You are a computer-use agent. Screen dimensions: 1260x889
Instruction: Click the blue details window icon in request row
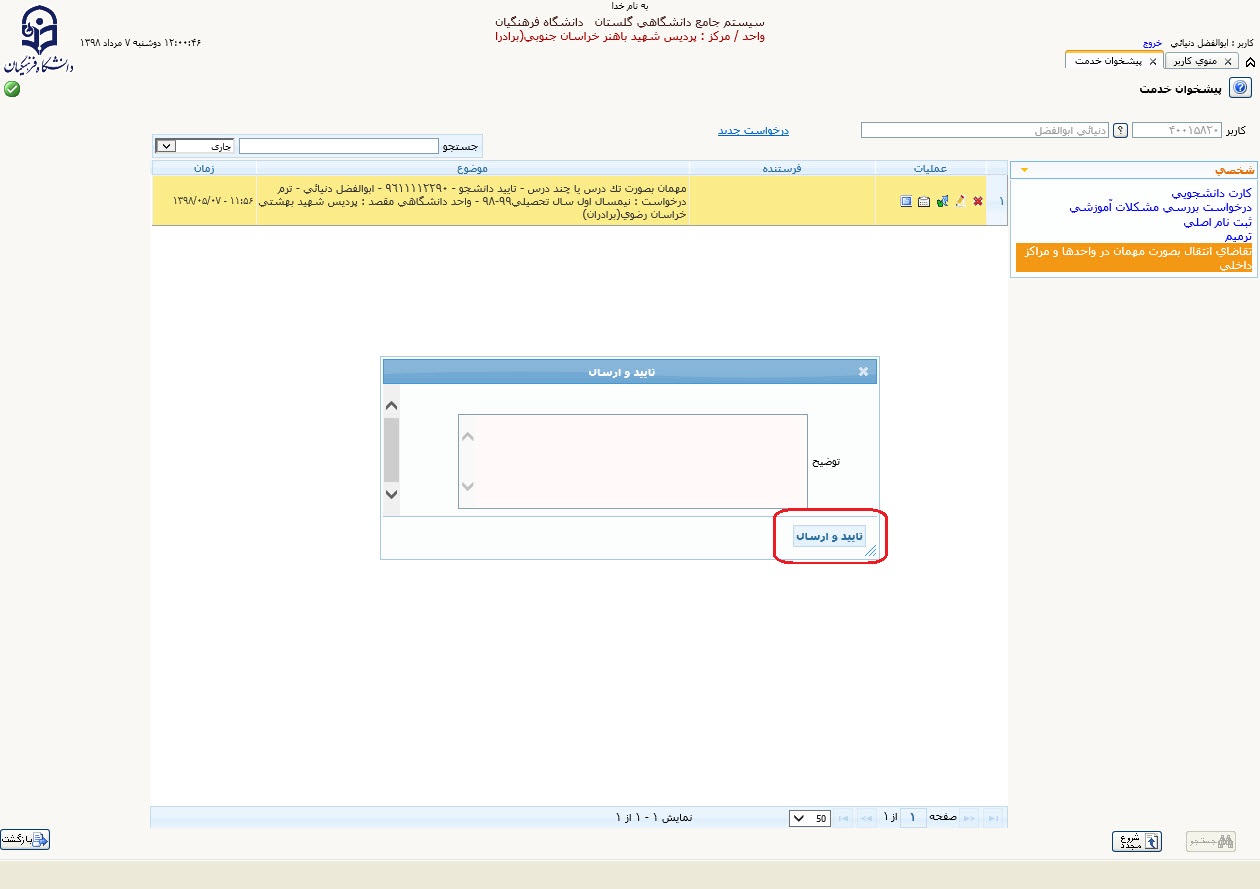point(906,201)
